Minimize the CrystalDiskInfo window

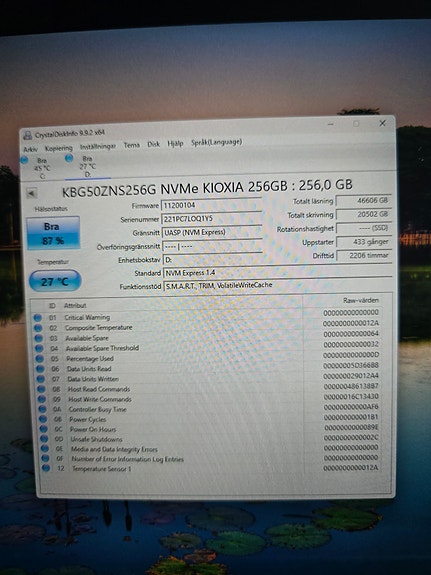tap(331, 124)
